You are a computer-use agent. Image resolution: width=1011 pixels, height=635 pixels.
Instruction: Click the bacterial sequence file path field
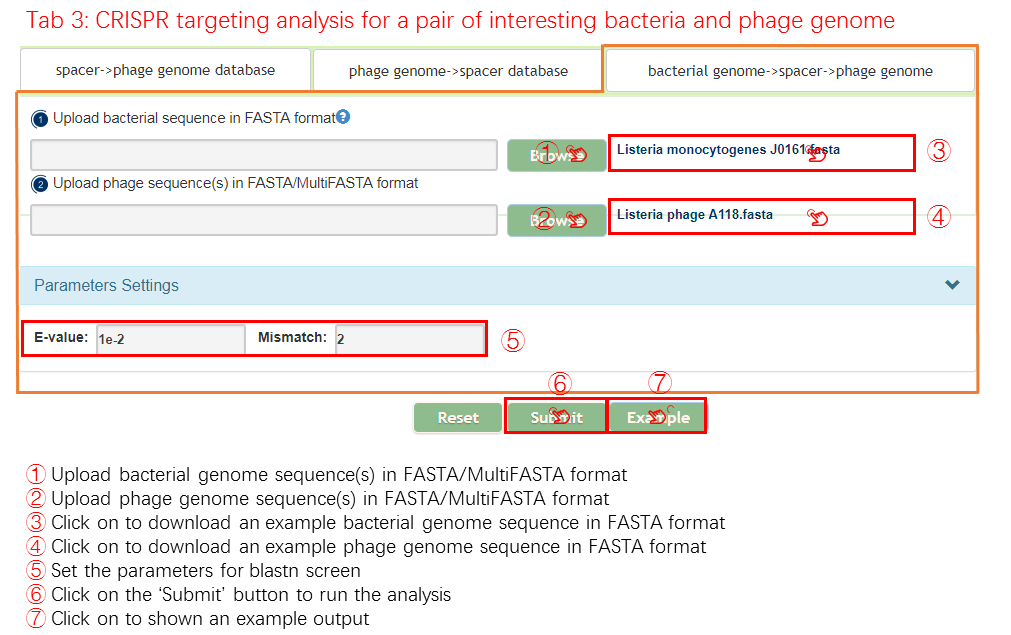click(264, 155)
